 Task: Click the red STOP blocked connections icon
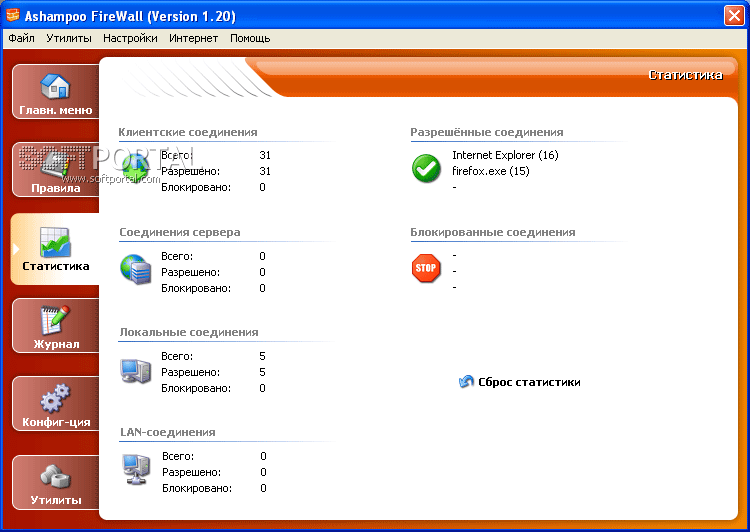coord(426,268)
